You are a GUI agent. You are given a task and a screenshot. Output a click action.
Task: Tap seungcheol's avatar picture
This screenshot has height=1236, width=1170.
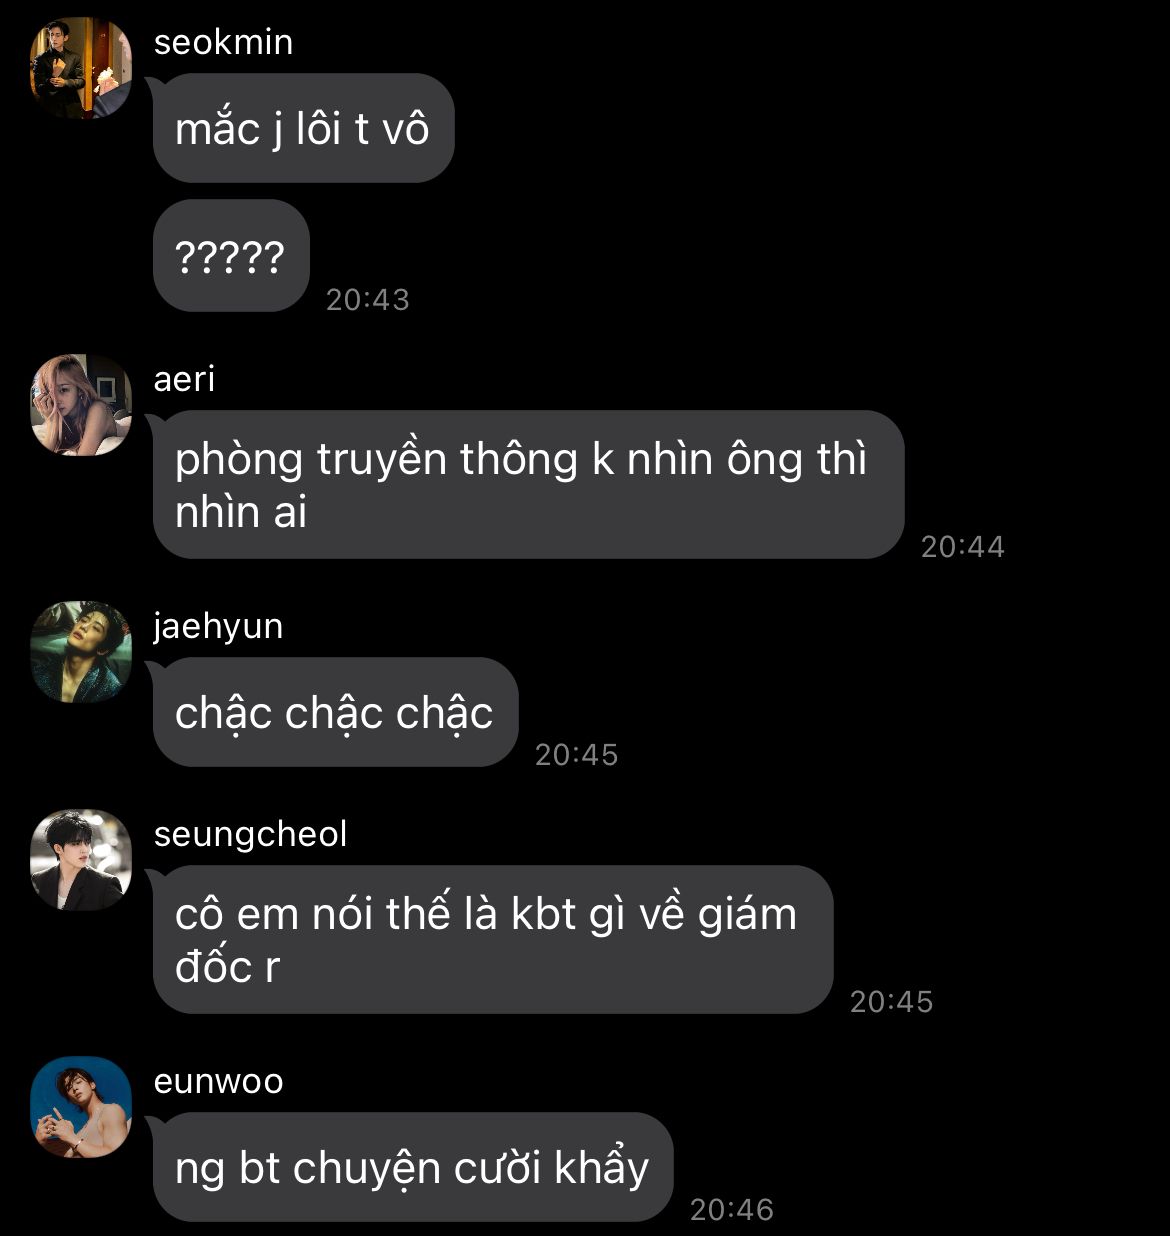click(82, 860)
